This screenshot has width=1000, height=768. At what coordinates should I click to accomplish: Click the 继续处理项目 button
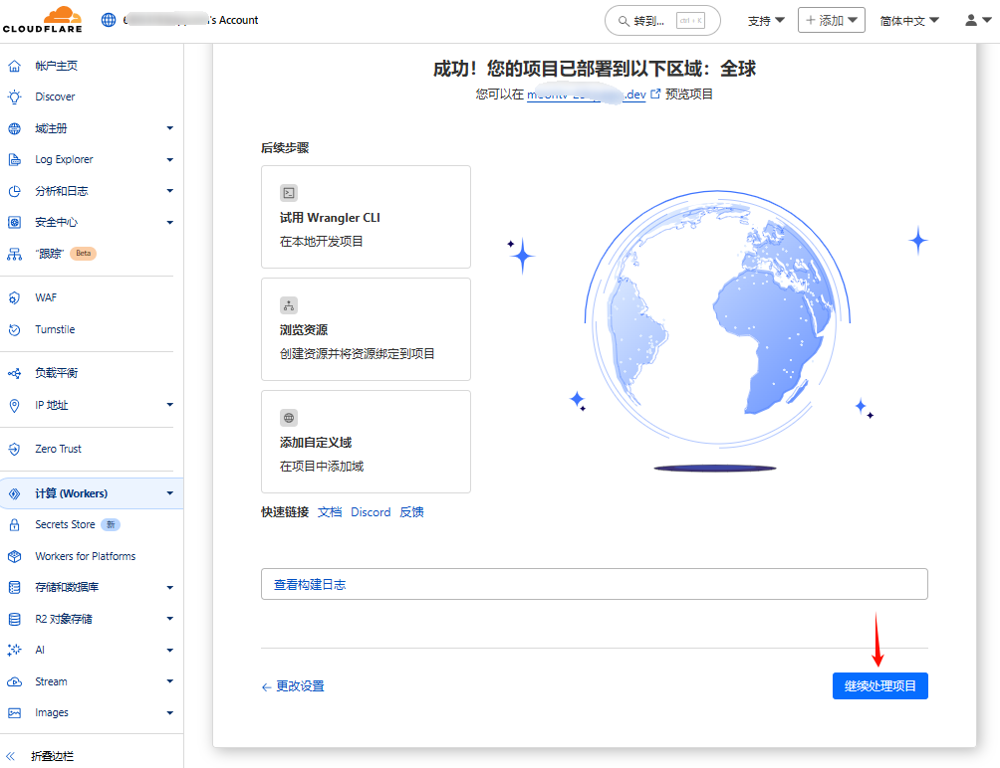(x=880, y=686)
